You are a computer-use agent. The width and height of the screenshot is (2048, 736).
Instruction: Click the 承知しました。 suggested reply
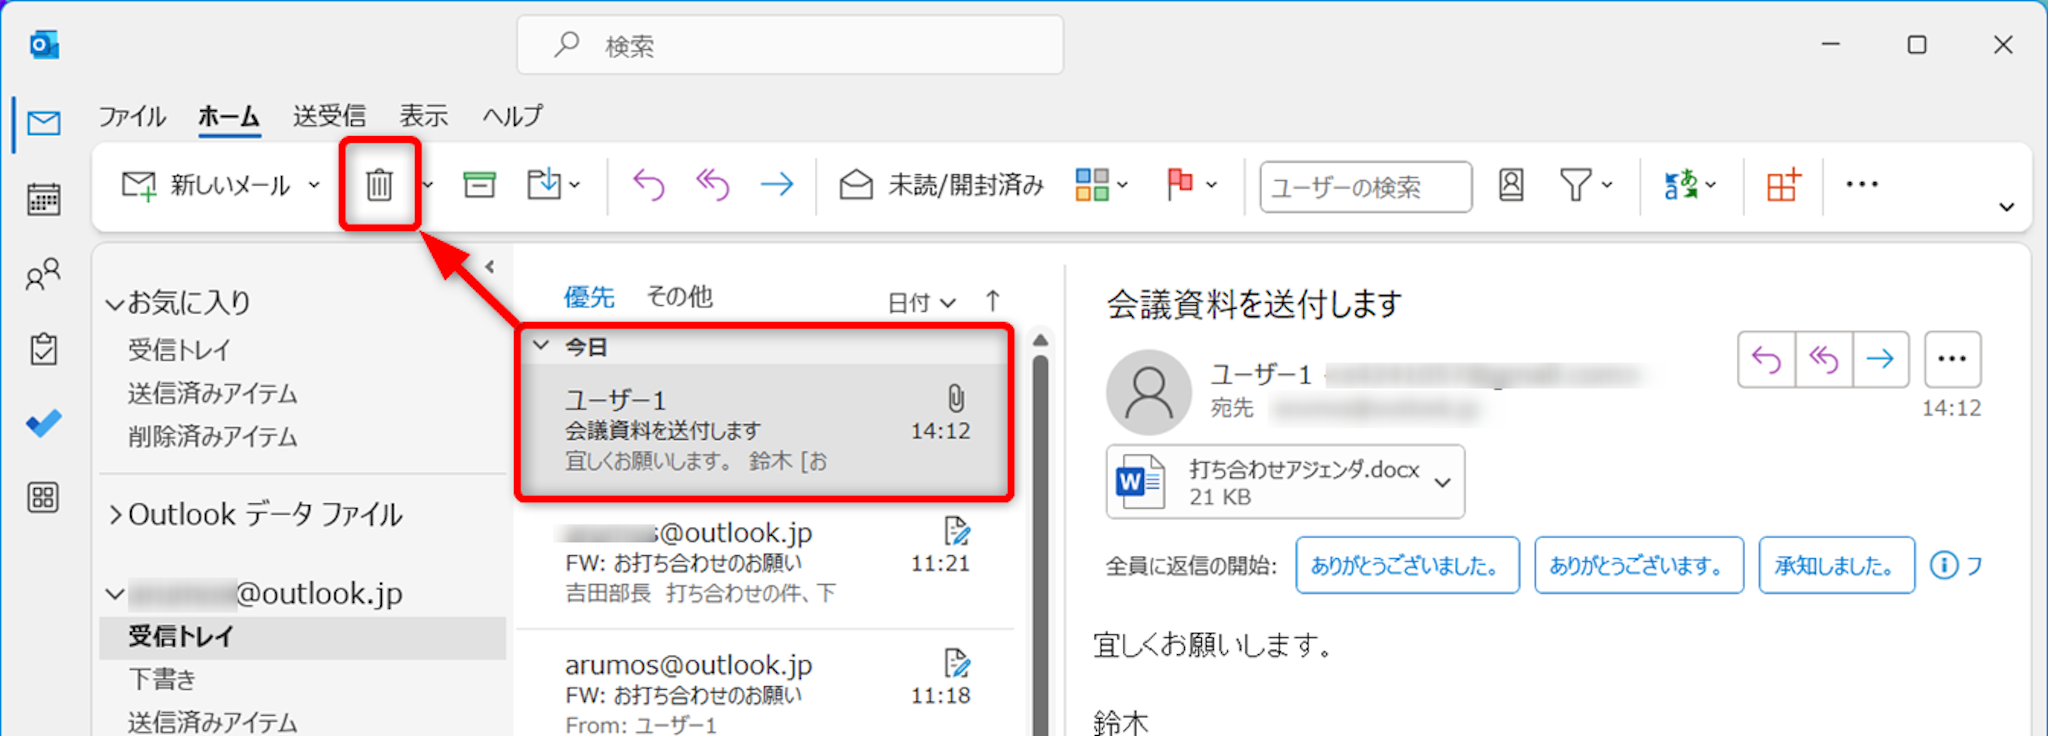click(1835, 566)
